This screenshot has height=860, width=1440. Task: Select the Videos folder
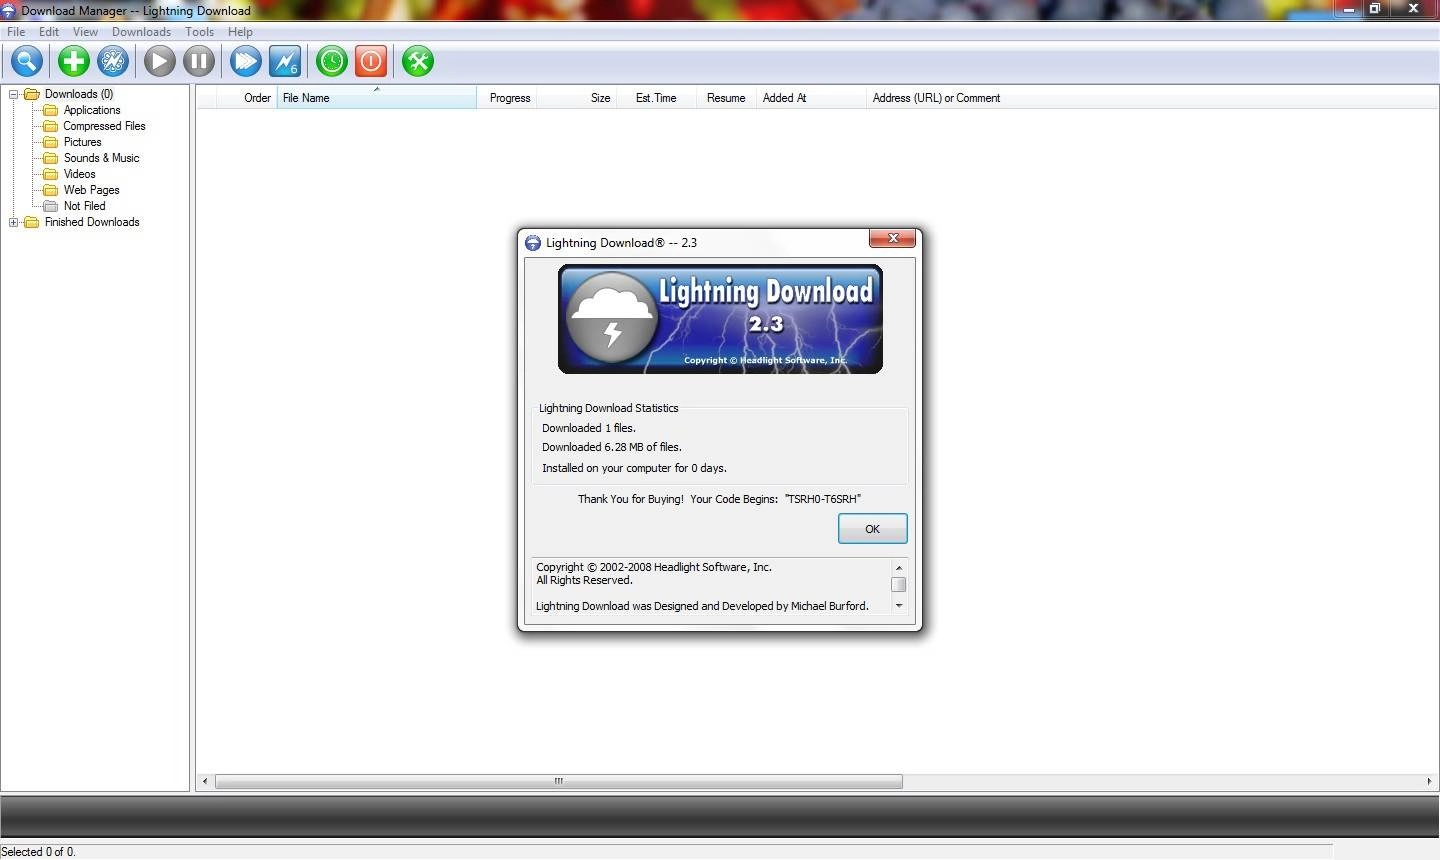(x=79, y=174)
